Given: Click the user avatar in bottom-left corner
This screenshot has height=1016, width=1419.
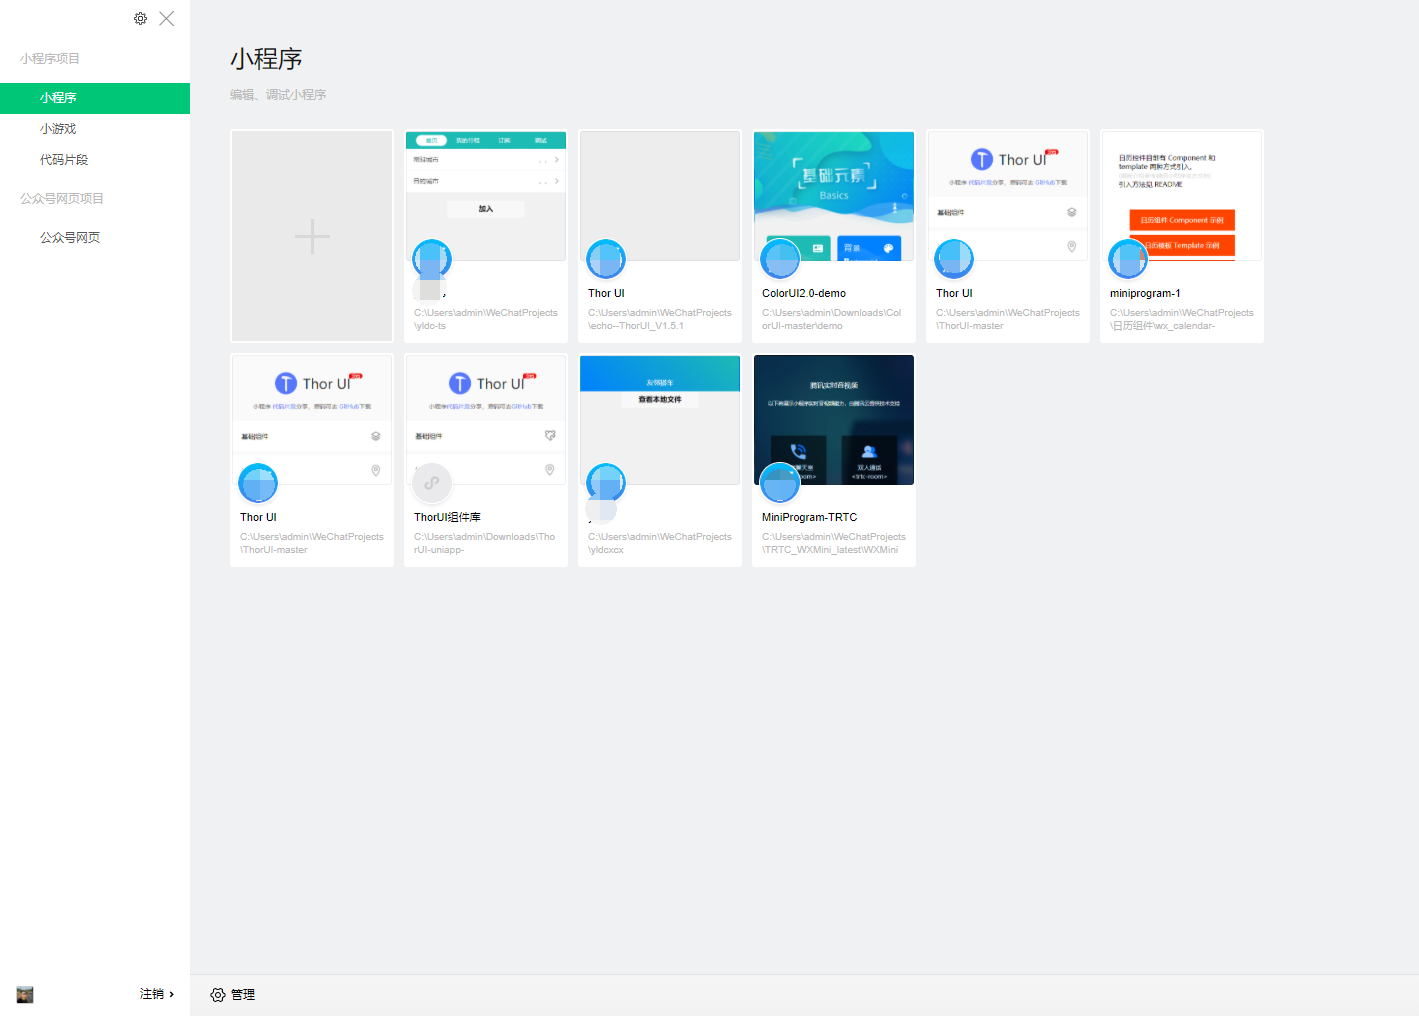Looking at the screenshot, I should [x=25, y=995].
